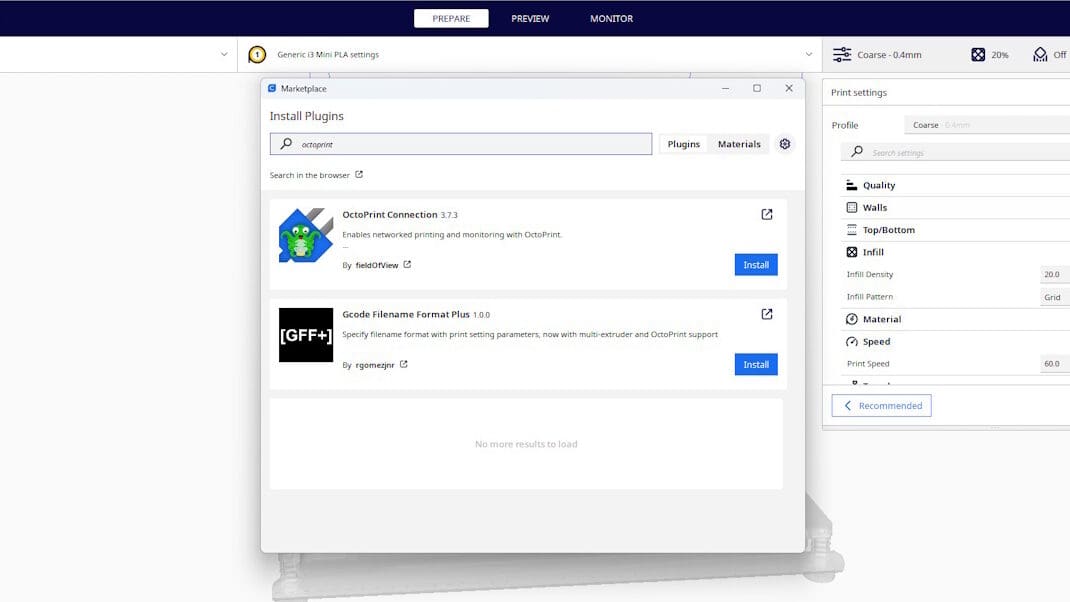Expand the printer selector chevron
This screenshot has width=1070, height=602.
coord(224,55)
